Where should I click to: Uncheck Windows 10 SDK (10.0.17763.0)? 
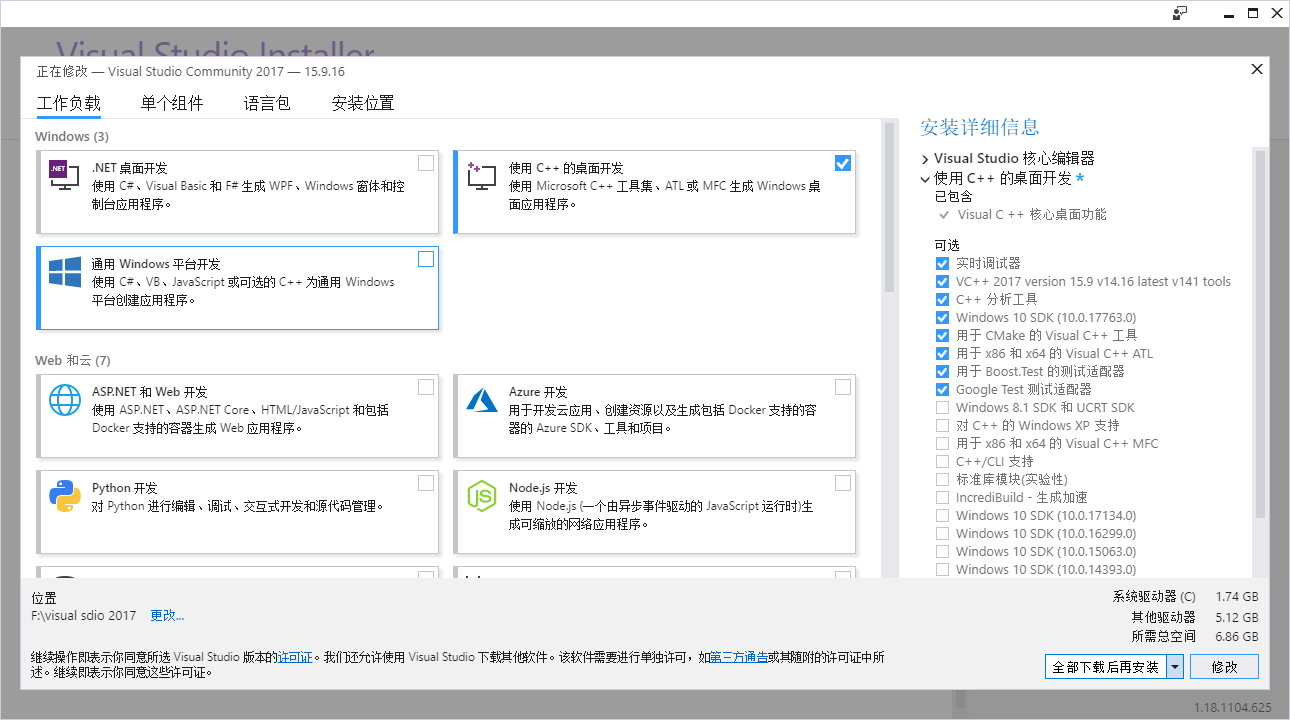pos(942,317)
